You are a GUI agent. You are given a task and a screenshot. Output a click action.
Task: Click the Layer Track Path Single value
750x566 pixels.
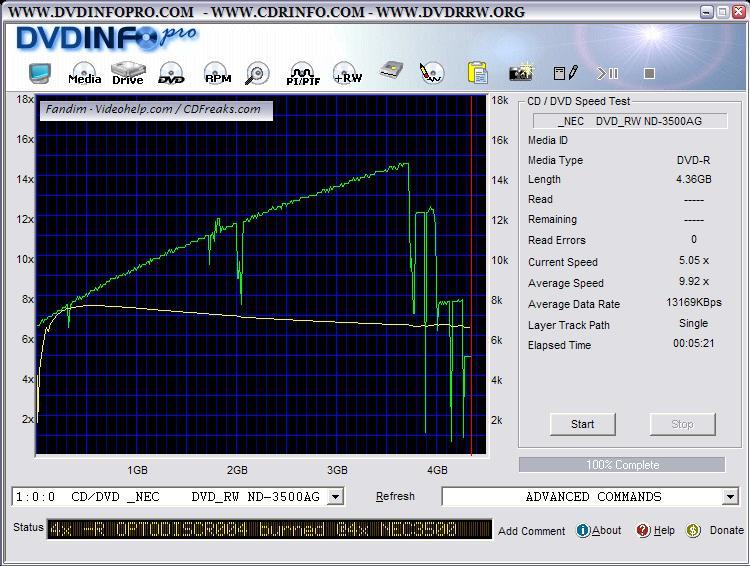click(x=694, y=323)
